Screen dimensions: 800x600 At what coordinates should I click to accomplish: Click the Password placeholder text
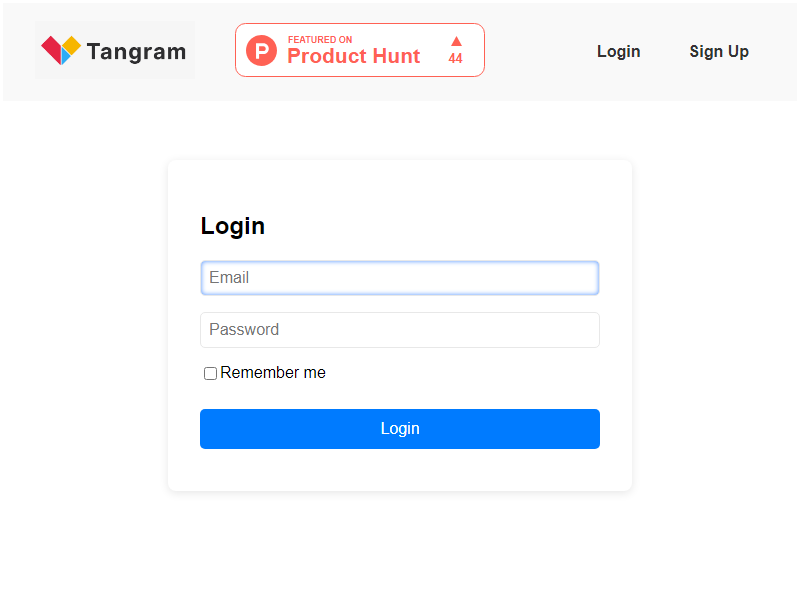[244, 330]
